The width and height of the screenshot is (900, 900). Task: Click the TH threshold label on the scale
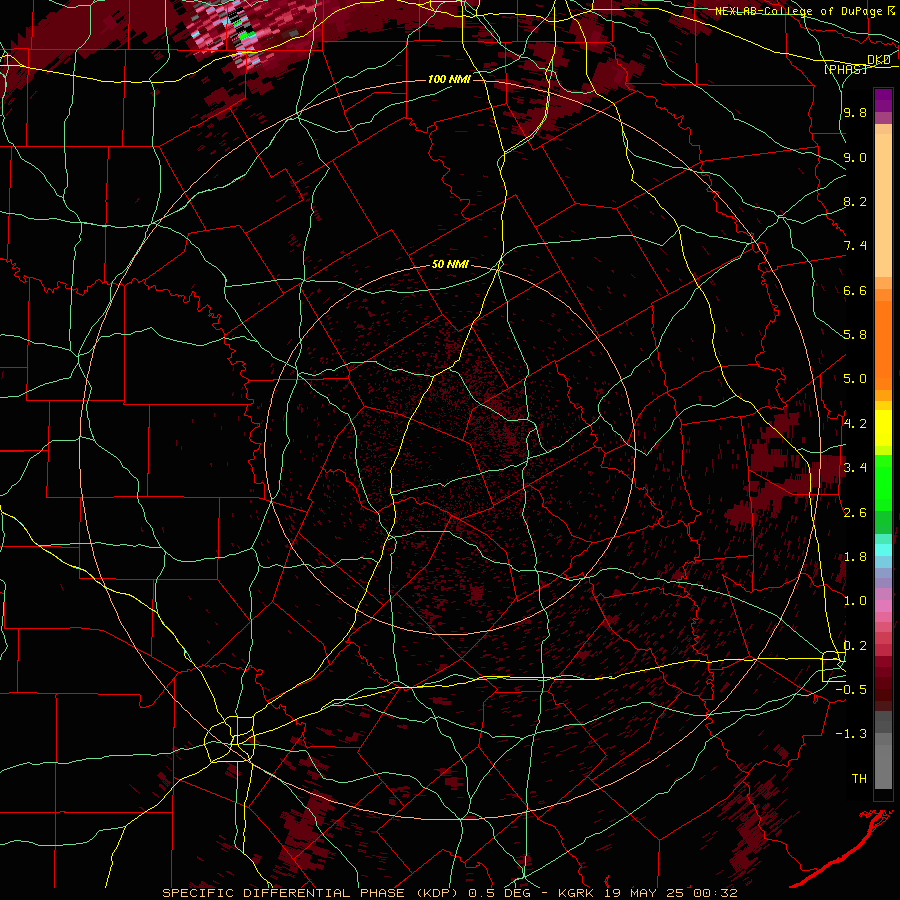859,778
